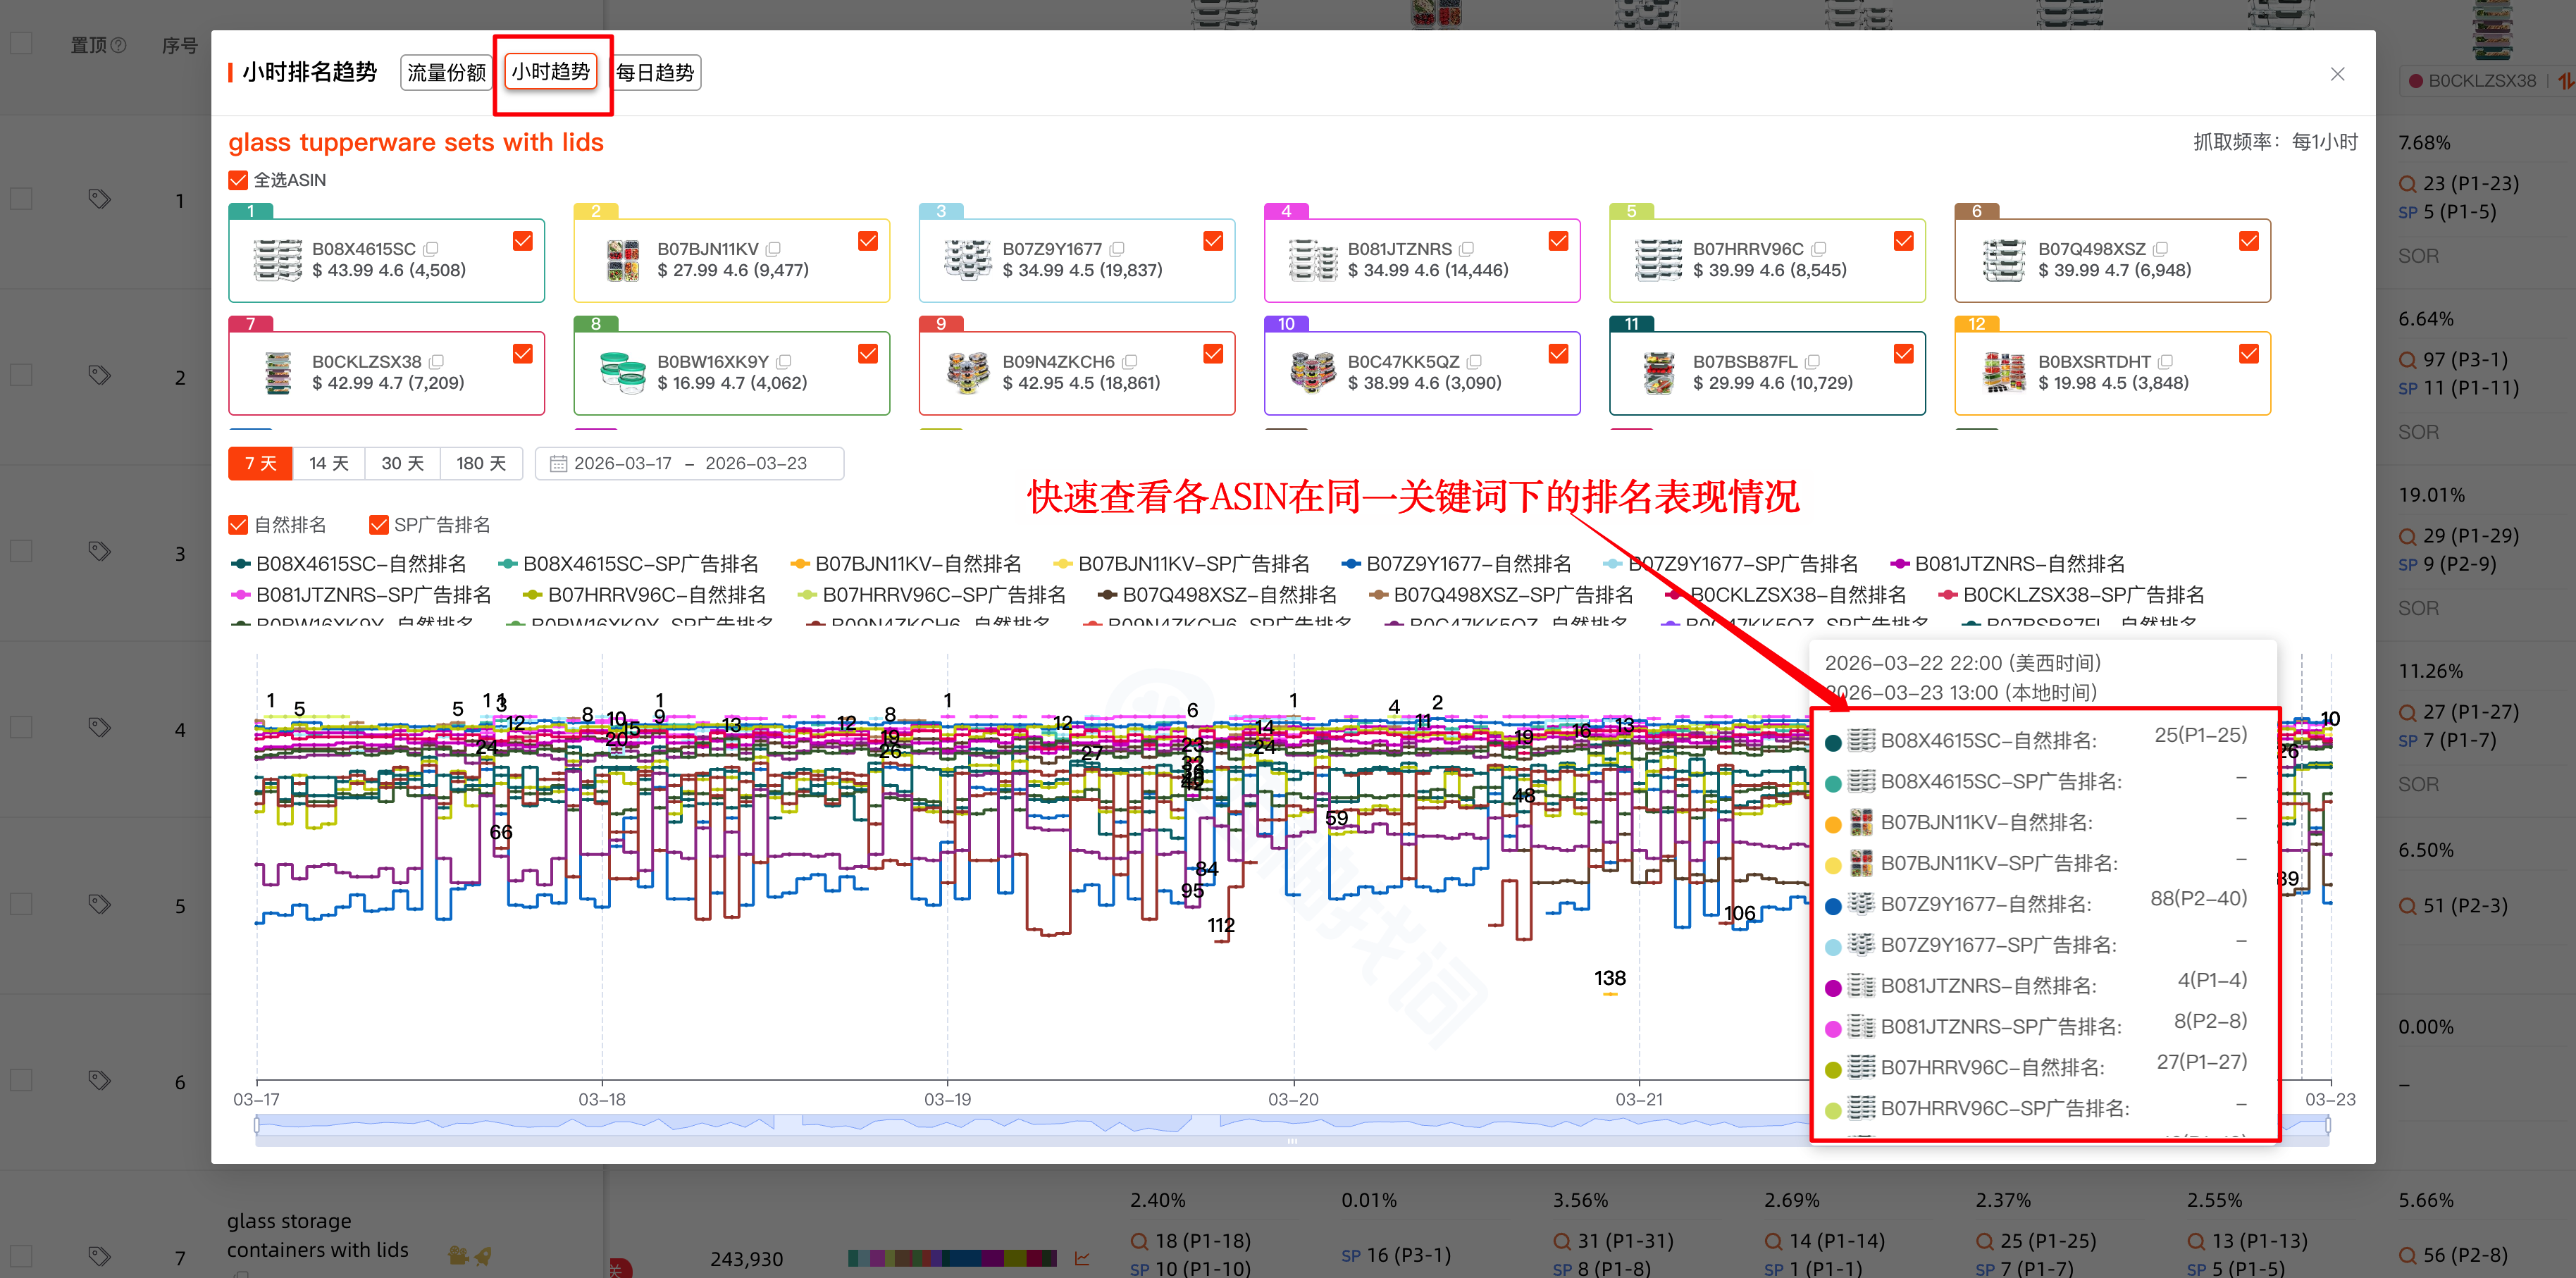
Task: Click the help icon next to 置顶
Action: (x=119, y=45)
